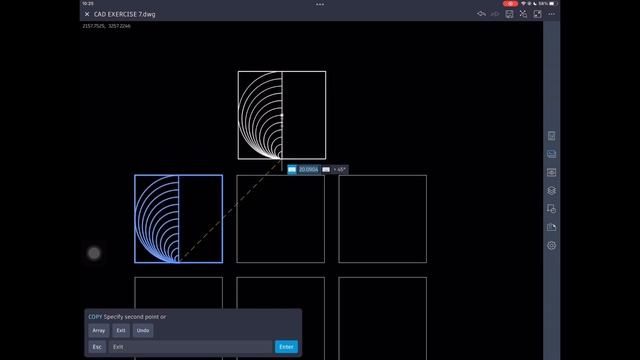
Task: Click the coordinate readout in the top left
Action: [107, 26]
